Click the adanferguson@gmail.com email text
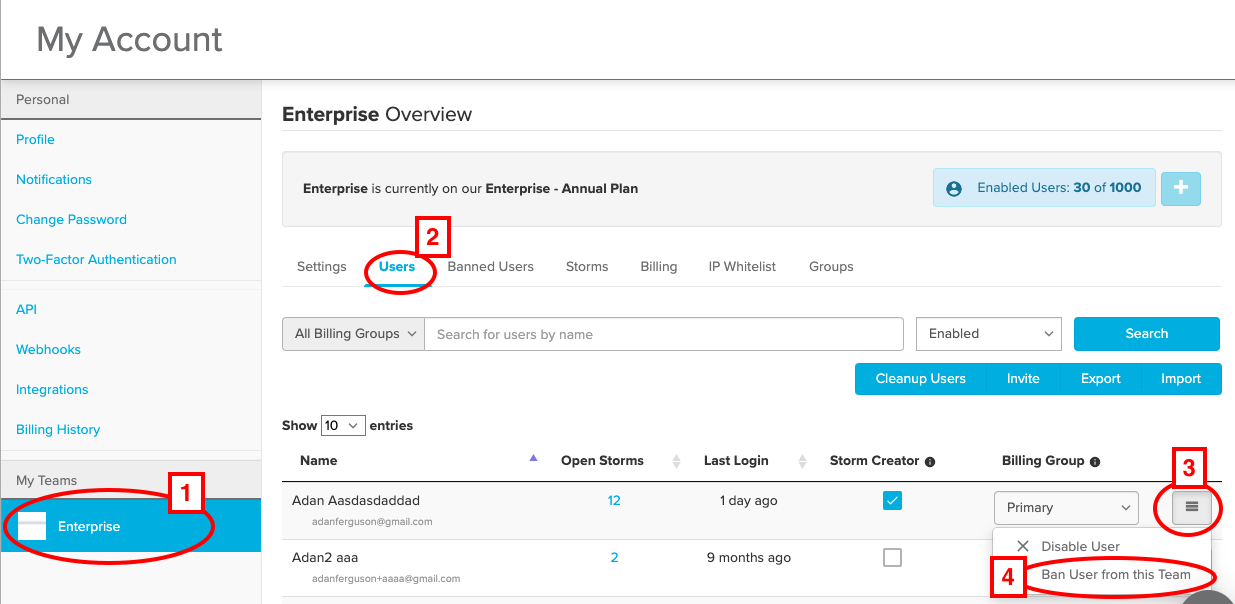Screen dimensions: 1235x604 372,522
